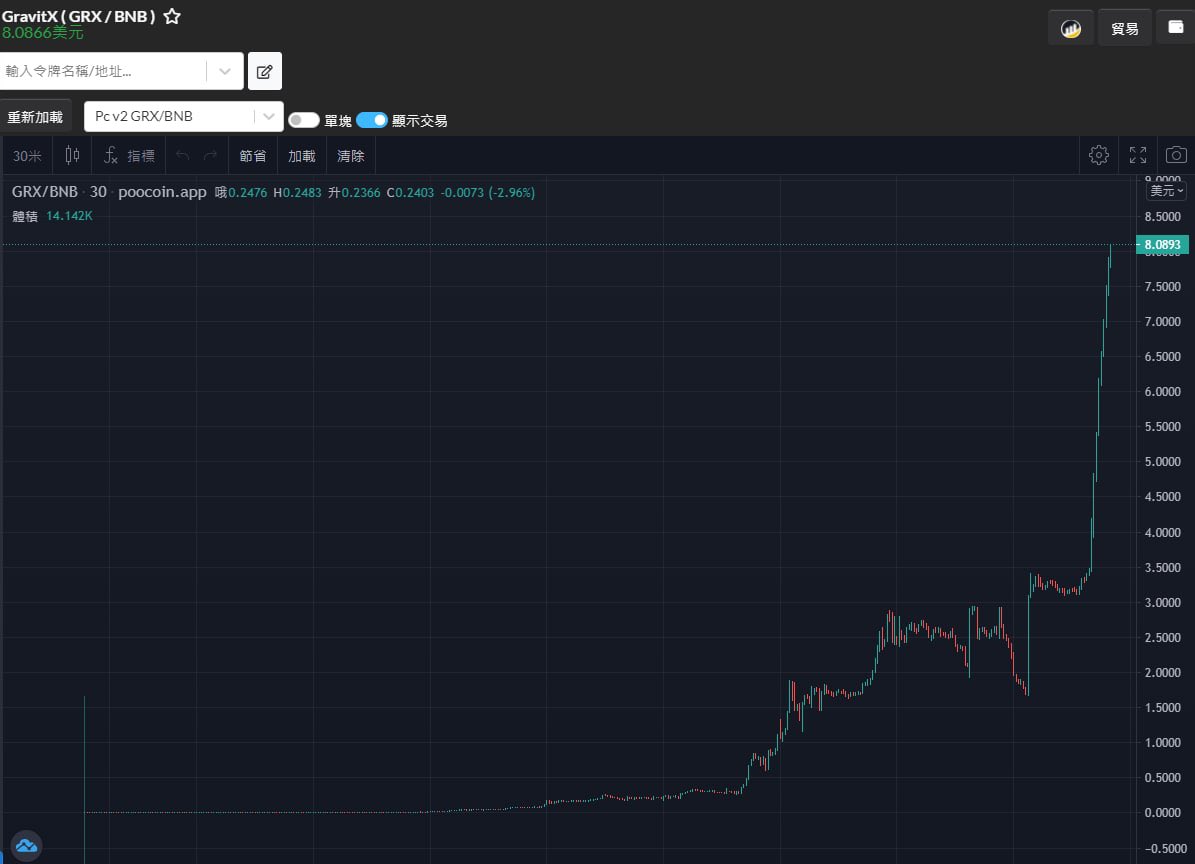This screenshot has width=1195, height=864.
Task: Type in the token name/address input field
Action: coord(100,70)
